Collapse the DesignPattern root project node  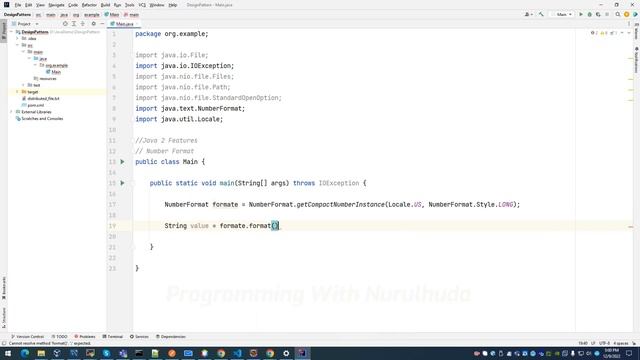coord(12,32)
